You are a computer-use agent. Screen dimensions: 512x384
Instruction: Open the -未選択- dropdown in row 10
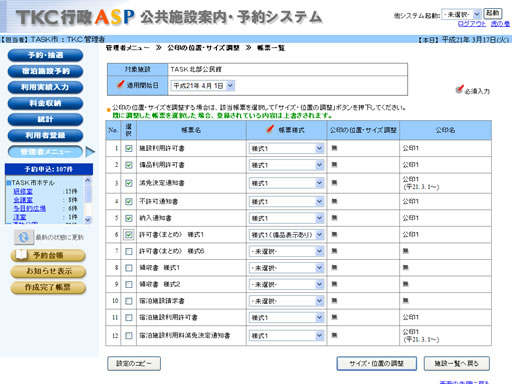click(x=286, y=301)
